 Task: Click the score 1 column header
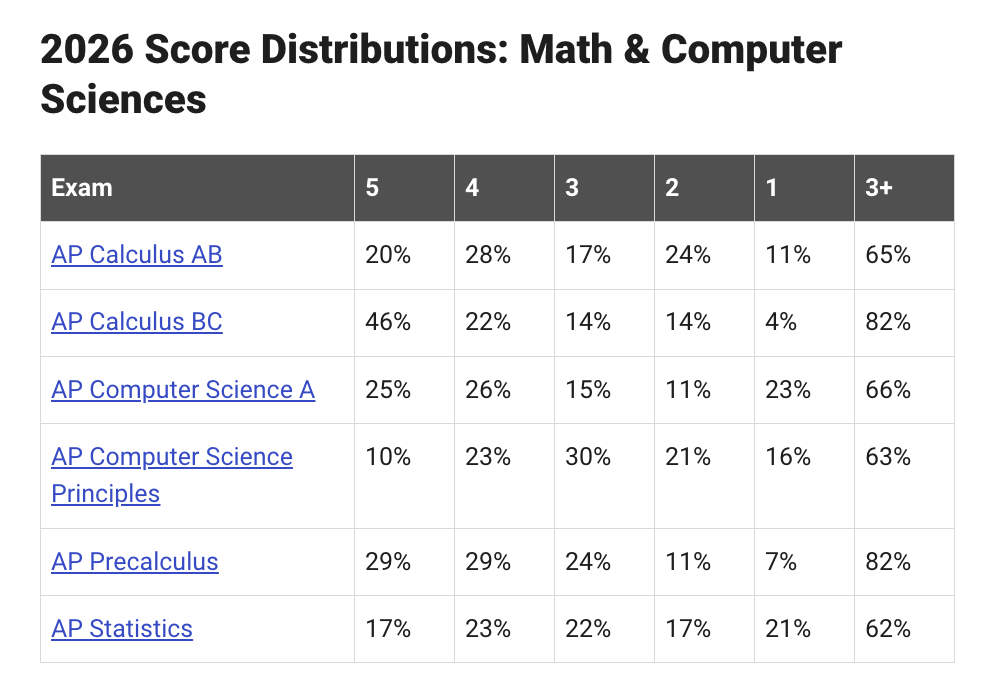[x=804, y=188]
